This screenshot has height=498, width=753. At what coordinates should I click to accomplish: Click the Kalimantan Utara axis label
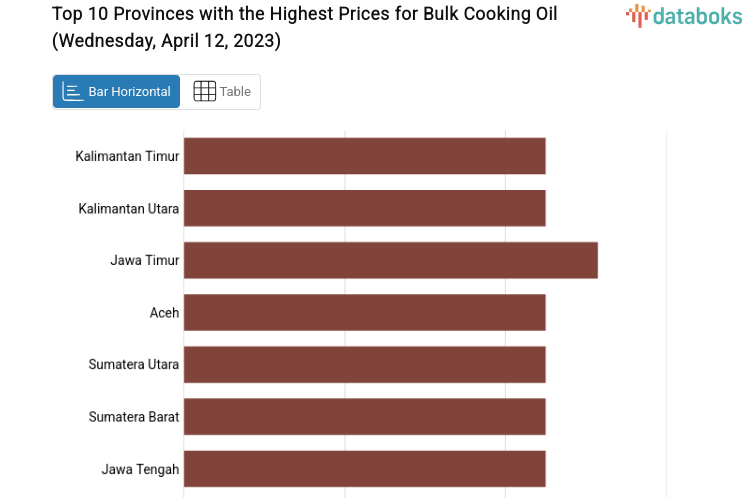click(x=129, y=208)
